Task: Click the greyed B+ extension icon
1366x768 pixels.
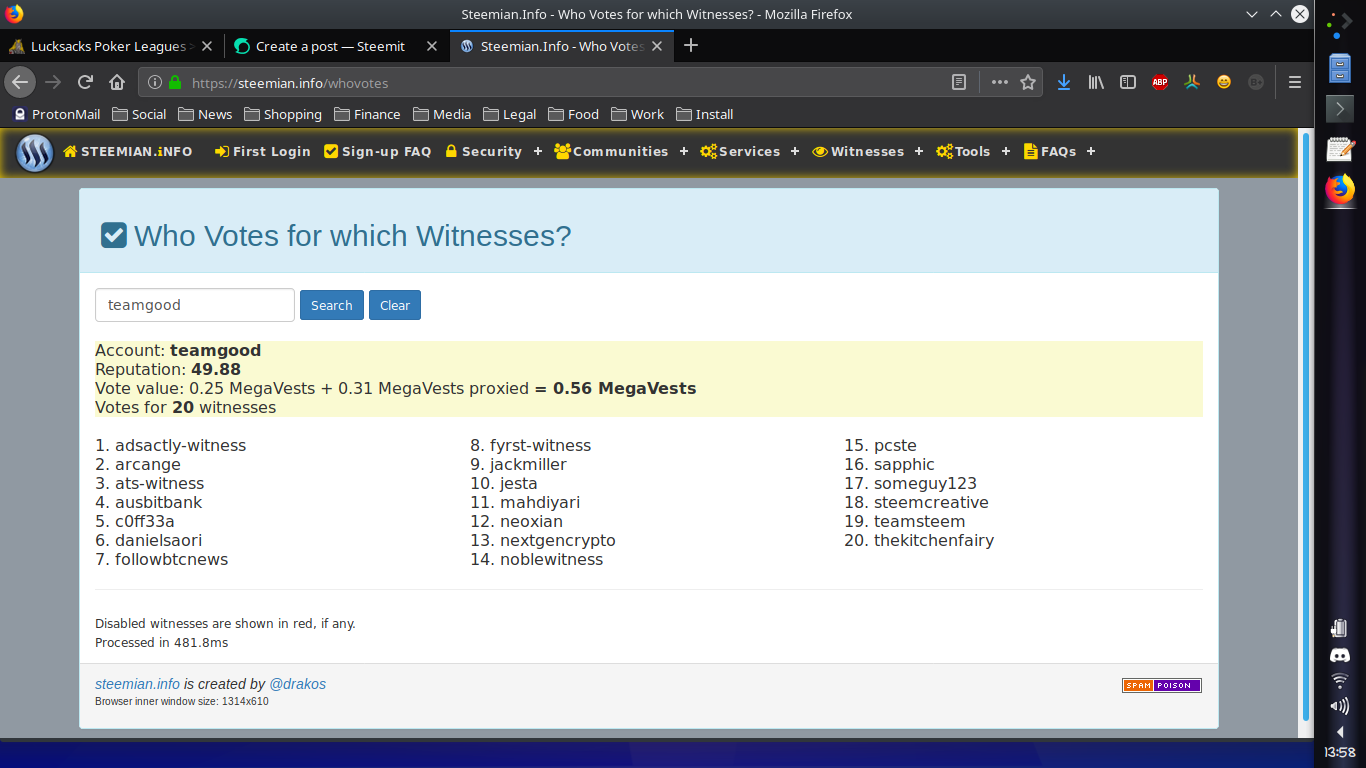Action: click(x=1256, y=82)
